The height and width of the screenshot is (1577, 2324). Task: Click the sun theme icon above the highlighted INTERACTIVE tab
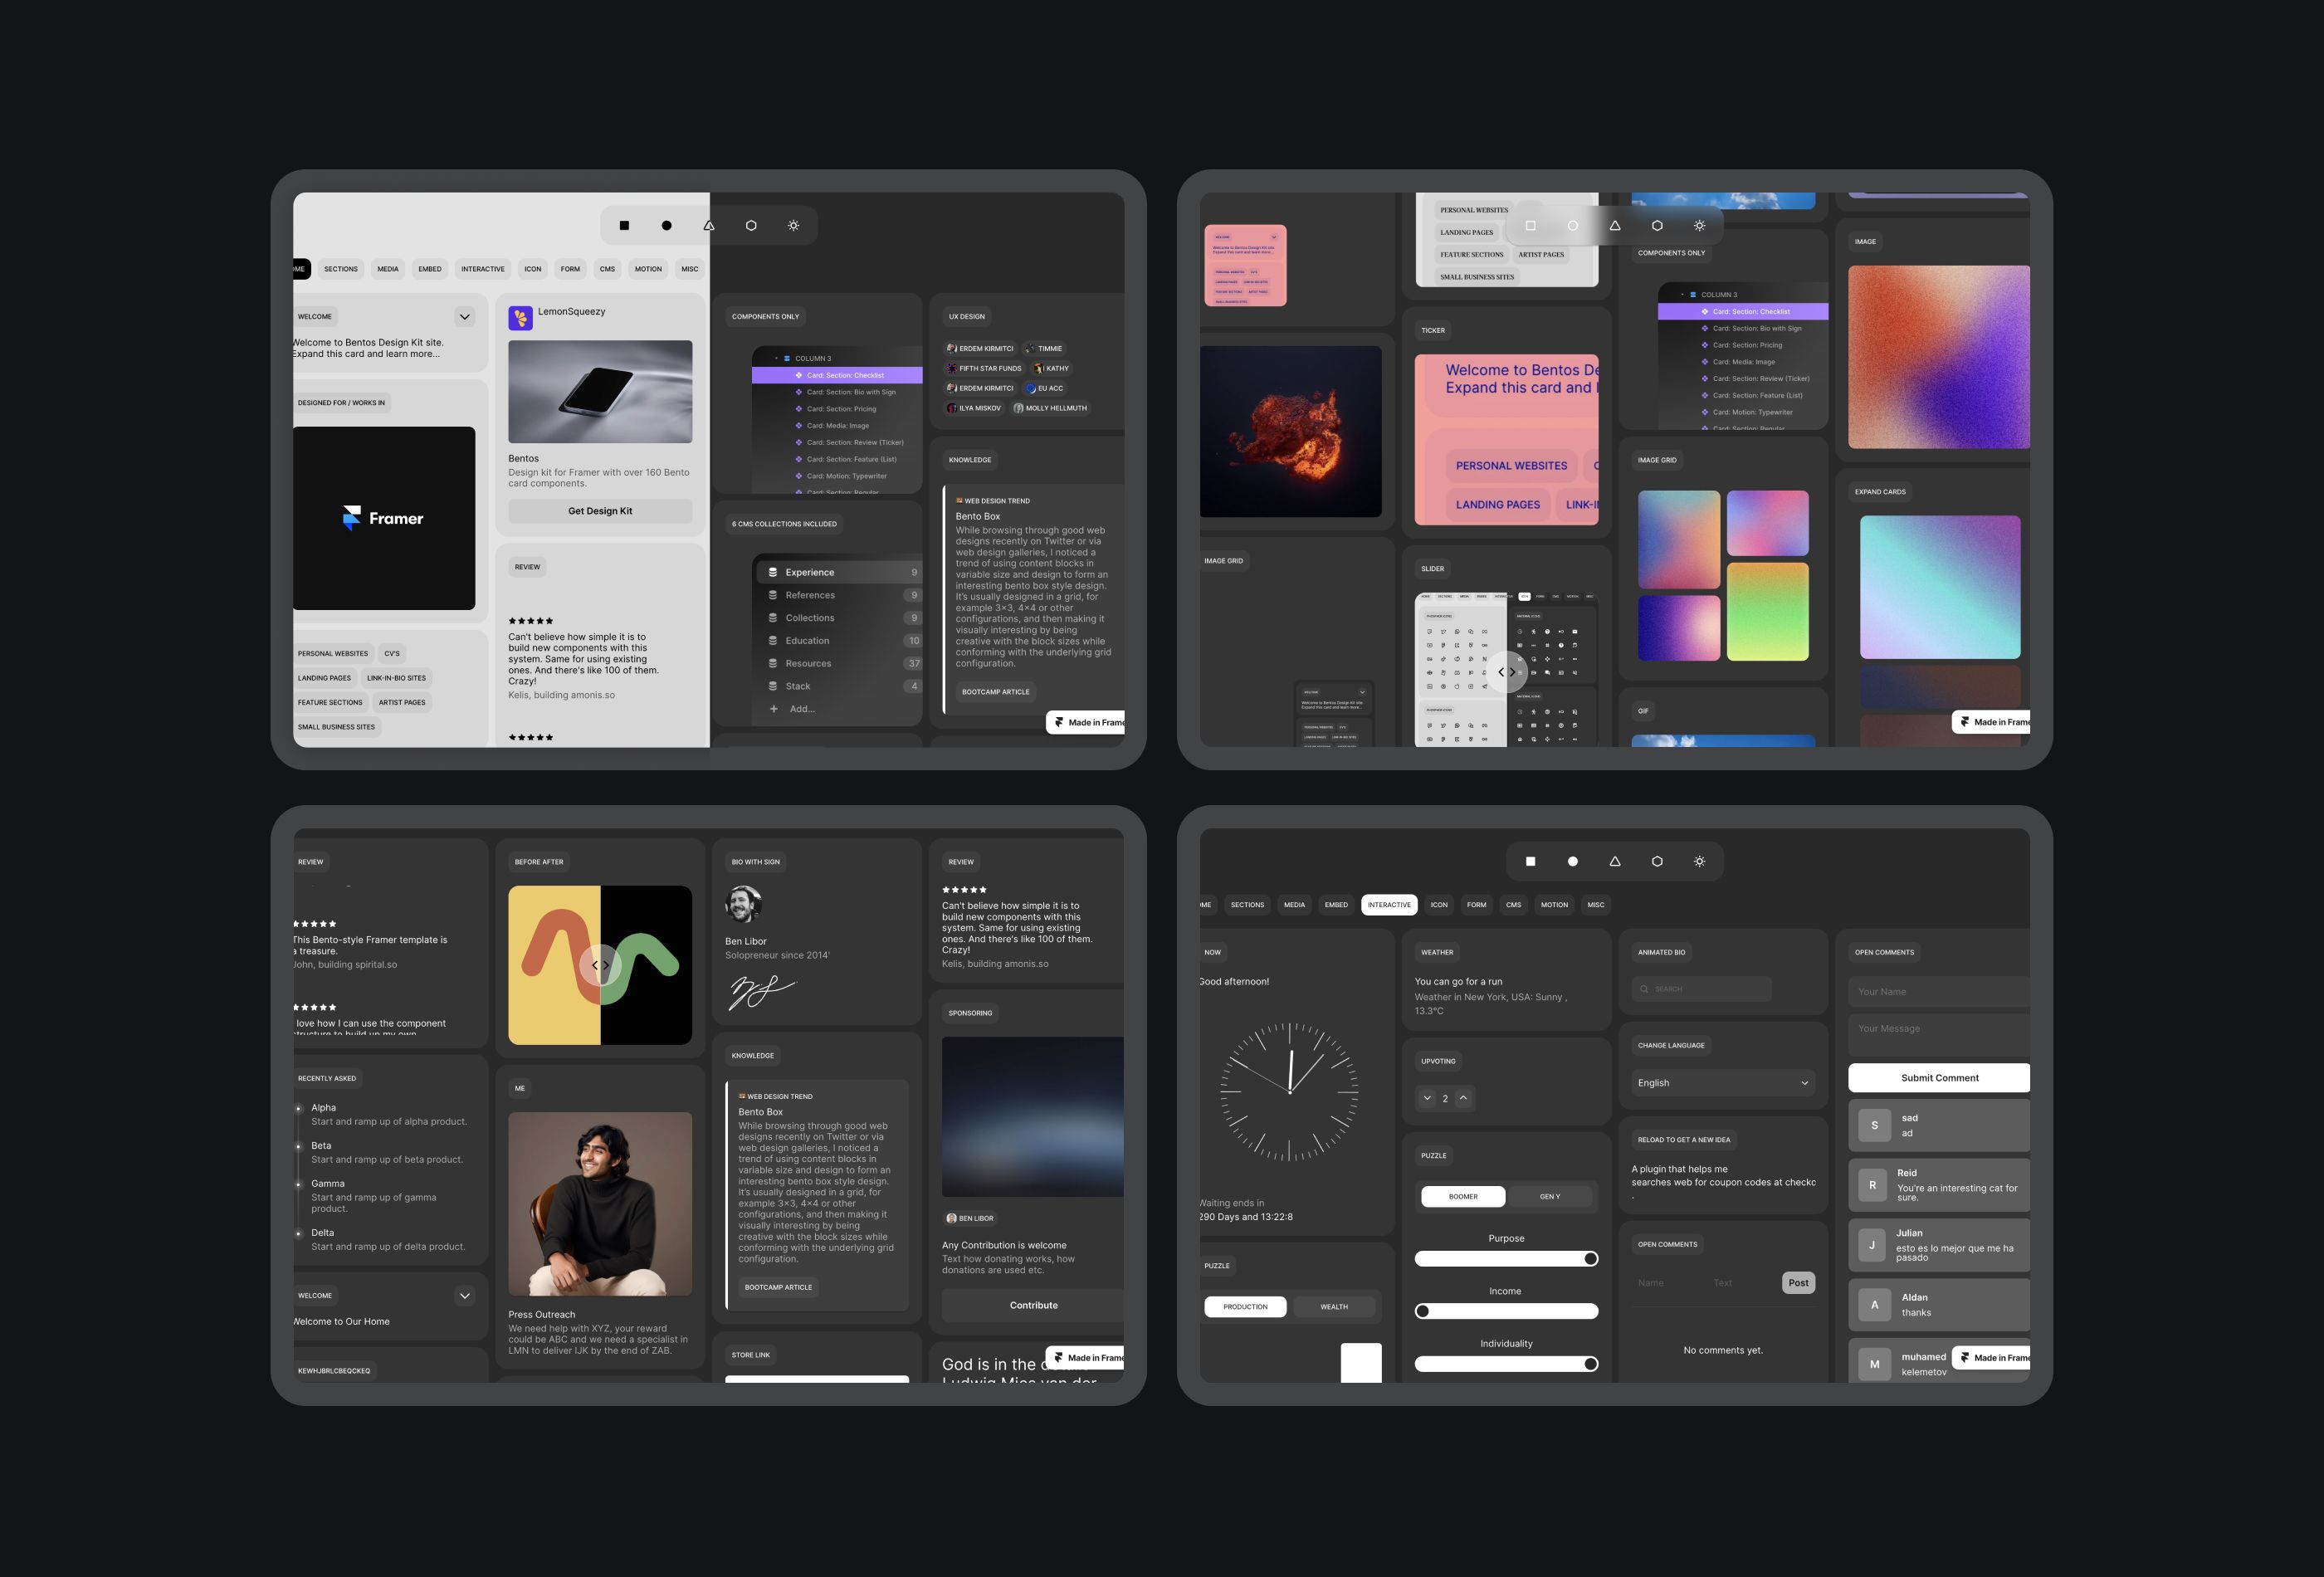(x=1699, y=861)
